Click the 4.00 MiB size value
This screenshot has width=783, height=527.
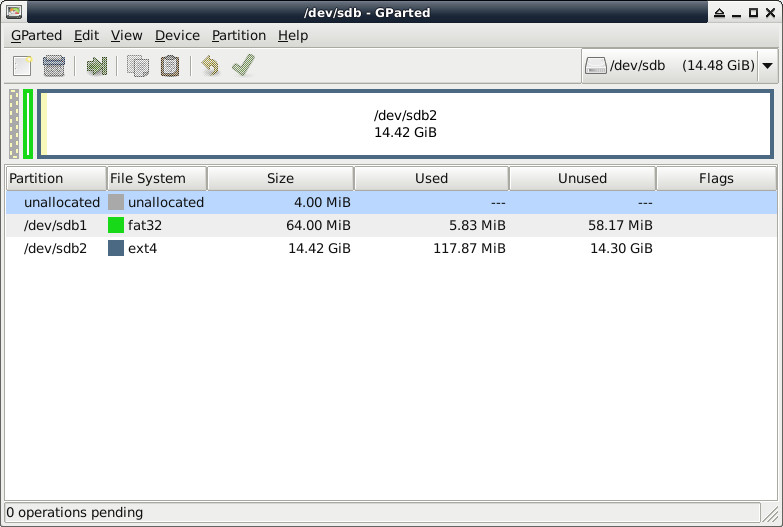(x=322, y=202)
